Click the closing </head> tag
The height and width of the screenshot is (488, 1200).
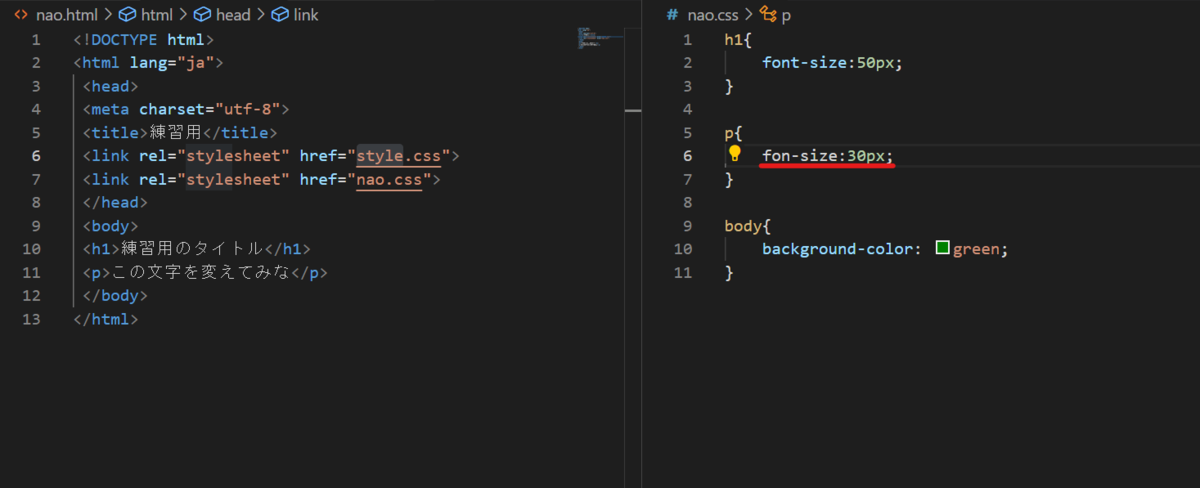(x=115, y=203)
